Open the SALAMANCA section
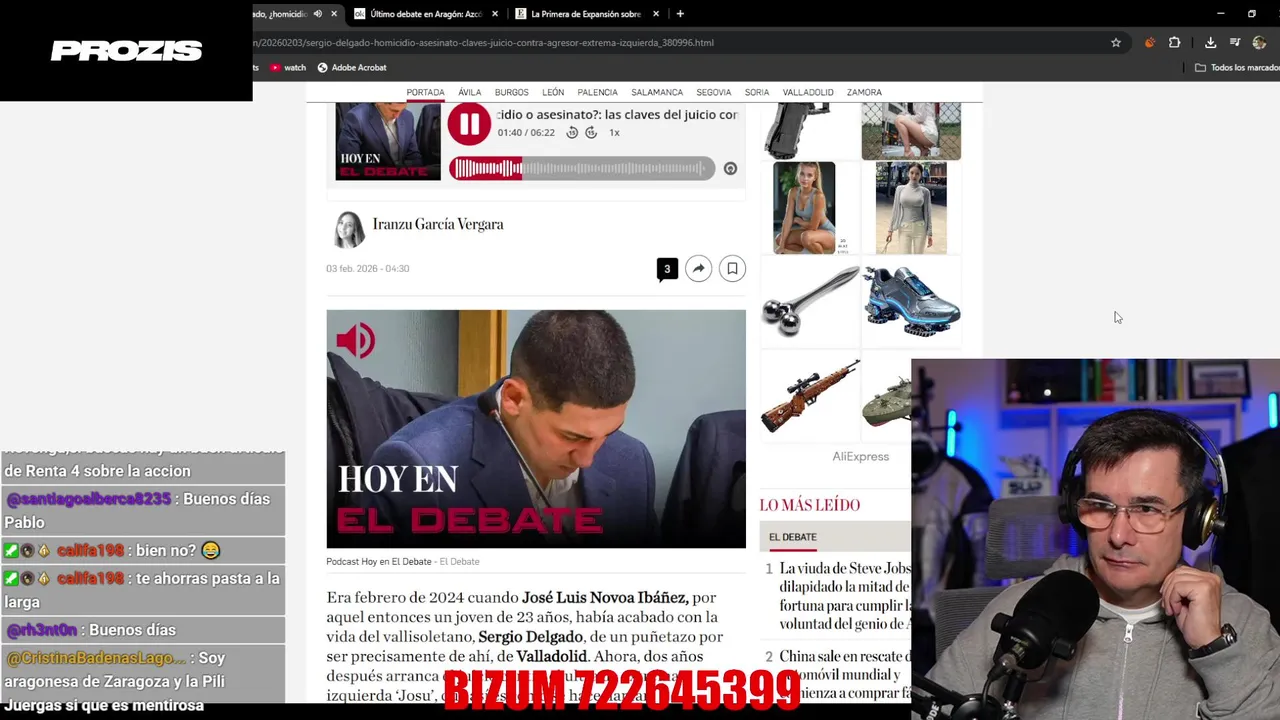The image size is (1280, 720). pos(657,92)
